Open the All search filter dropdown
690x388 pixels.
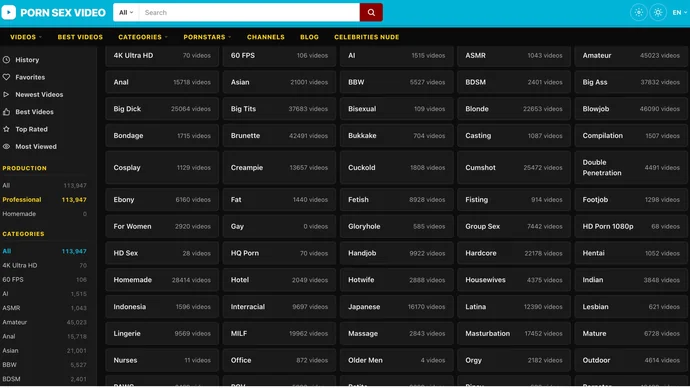click(126, 12)
